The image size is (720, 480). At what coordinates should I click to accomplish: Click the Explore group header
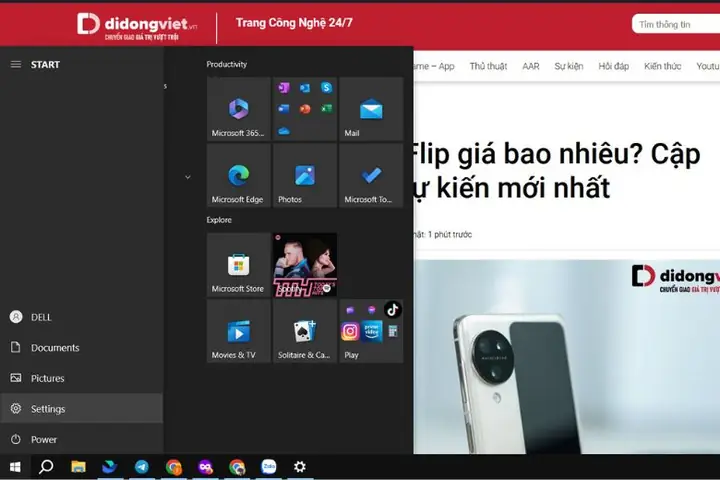point(219,220)
